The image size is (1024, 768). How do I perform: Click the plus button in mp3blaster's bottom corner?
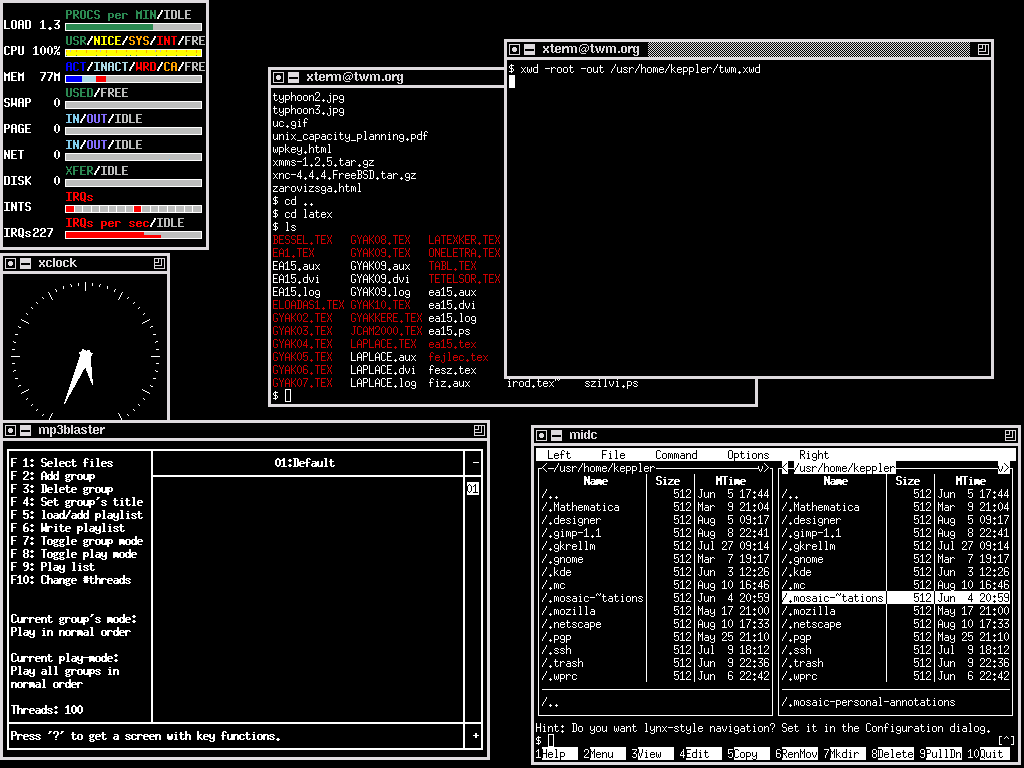pyautogui.click(x=475, y=736)
